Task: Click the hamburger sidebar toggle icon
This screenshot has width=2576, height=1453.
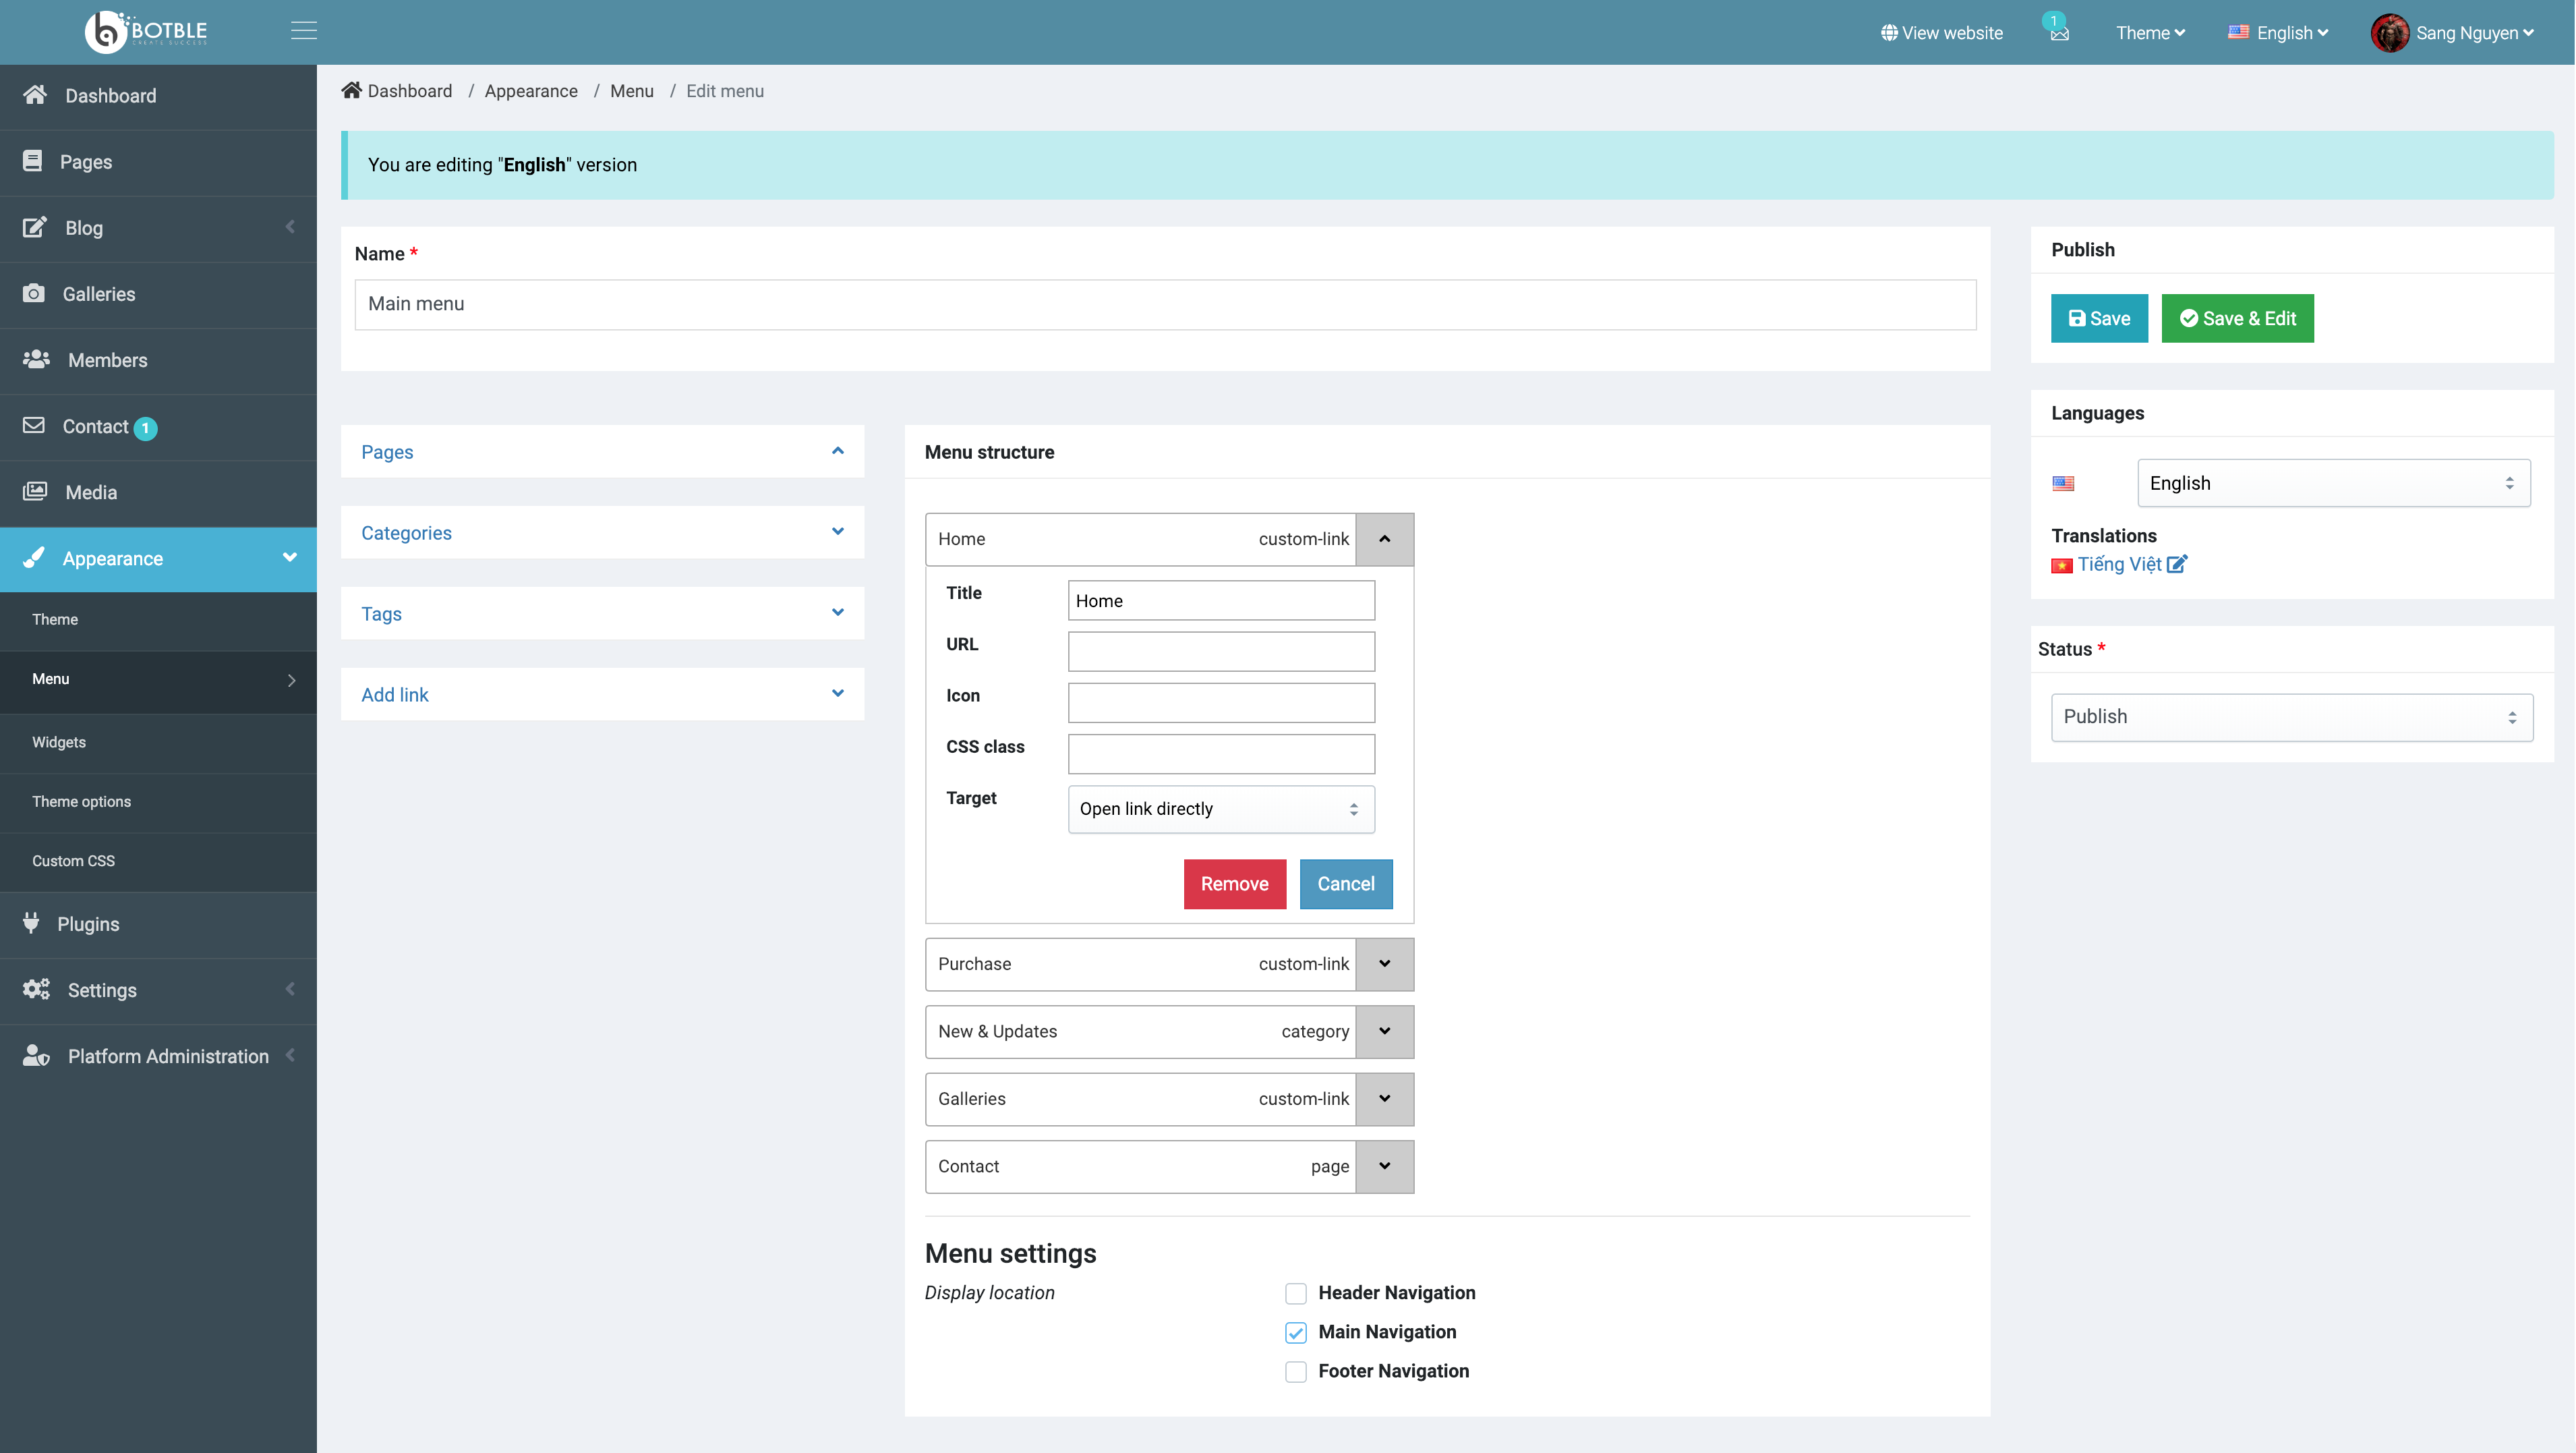Action: tap(304, 31)
